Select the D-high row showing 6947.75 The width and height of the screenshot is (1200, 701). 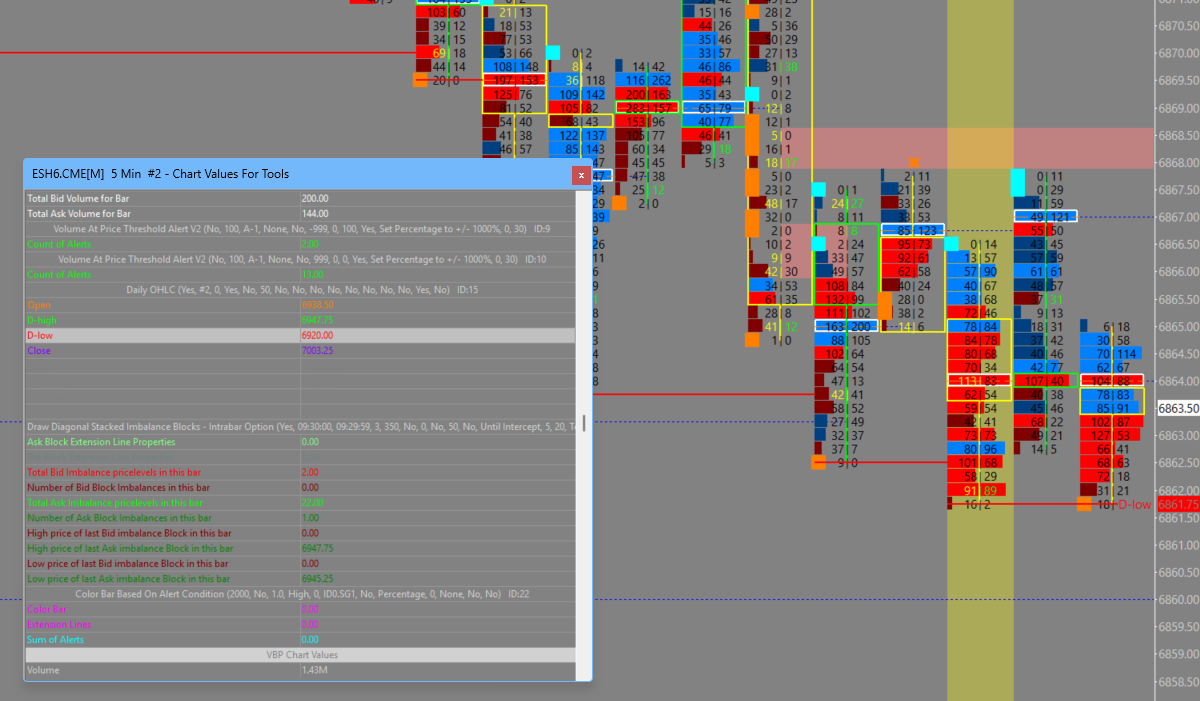300,320
